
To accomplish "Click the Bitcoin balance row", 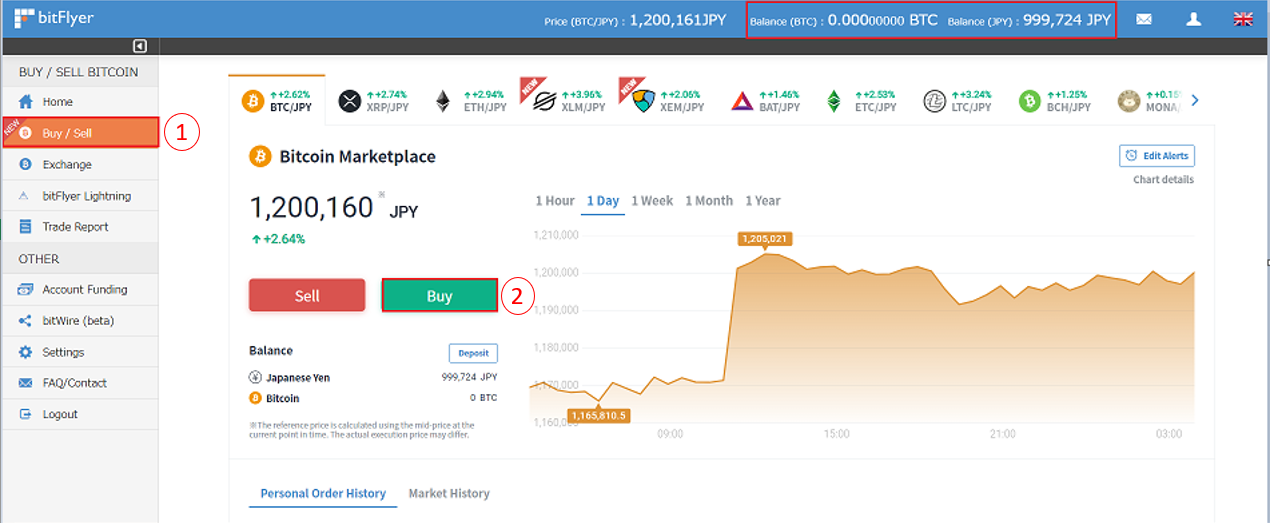I will coord(373,398).
